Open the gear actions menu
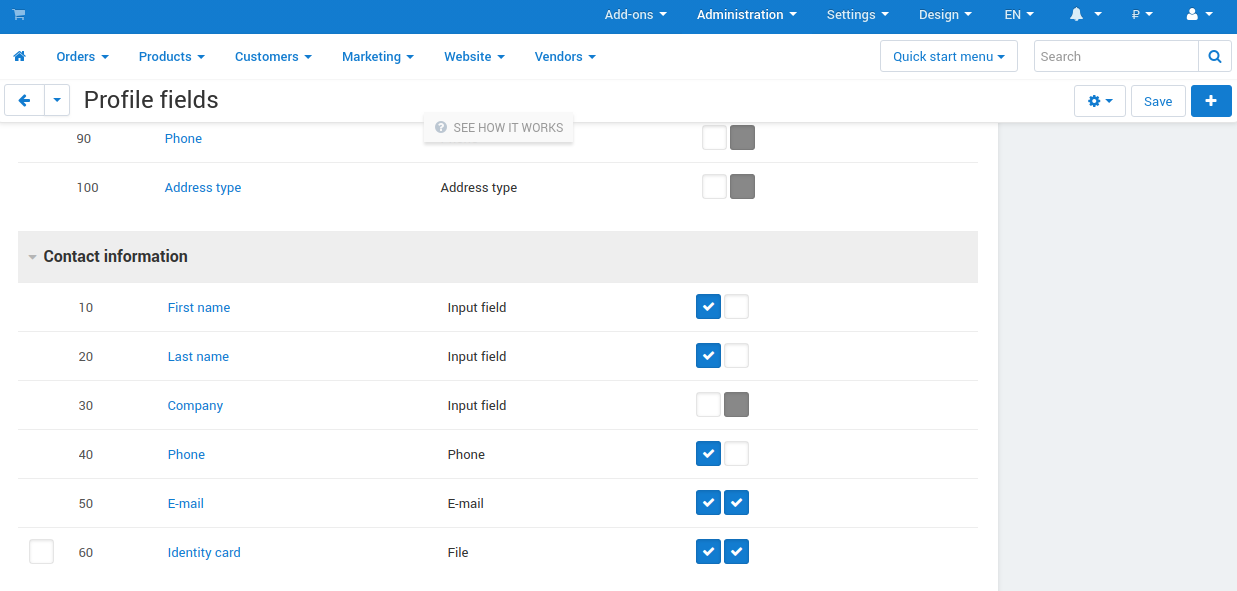 pos(1100,101)
